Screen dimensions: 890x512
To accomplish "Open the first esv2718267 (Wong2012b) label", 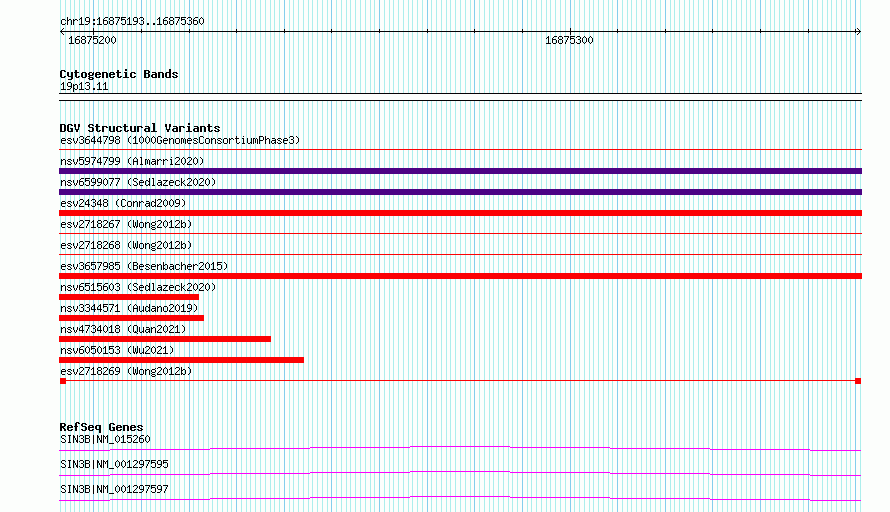I will point(126,224).
